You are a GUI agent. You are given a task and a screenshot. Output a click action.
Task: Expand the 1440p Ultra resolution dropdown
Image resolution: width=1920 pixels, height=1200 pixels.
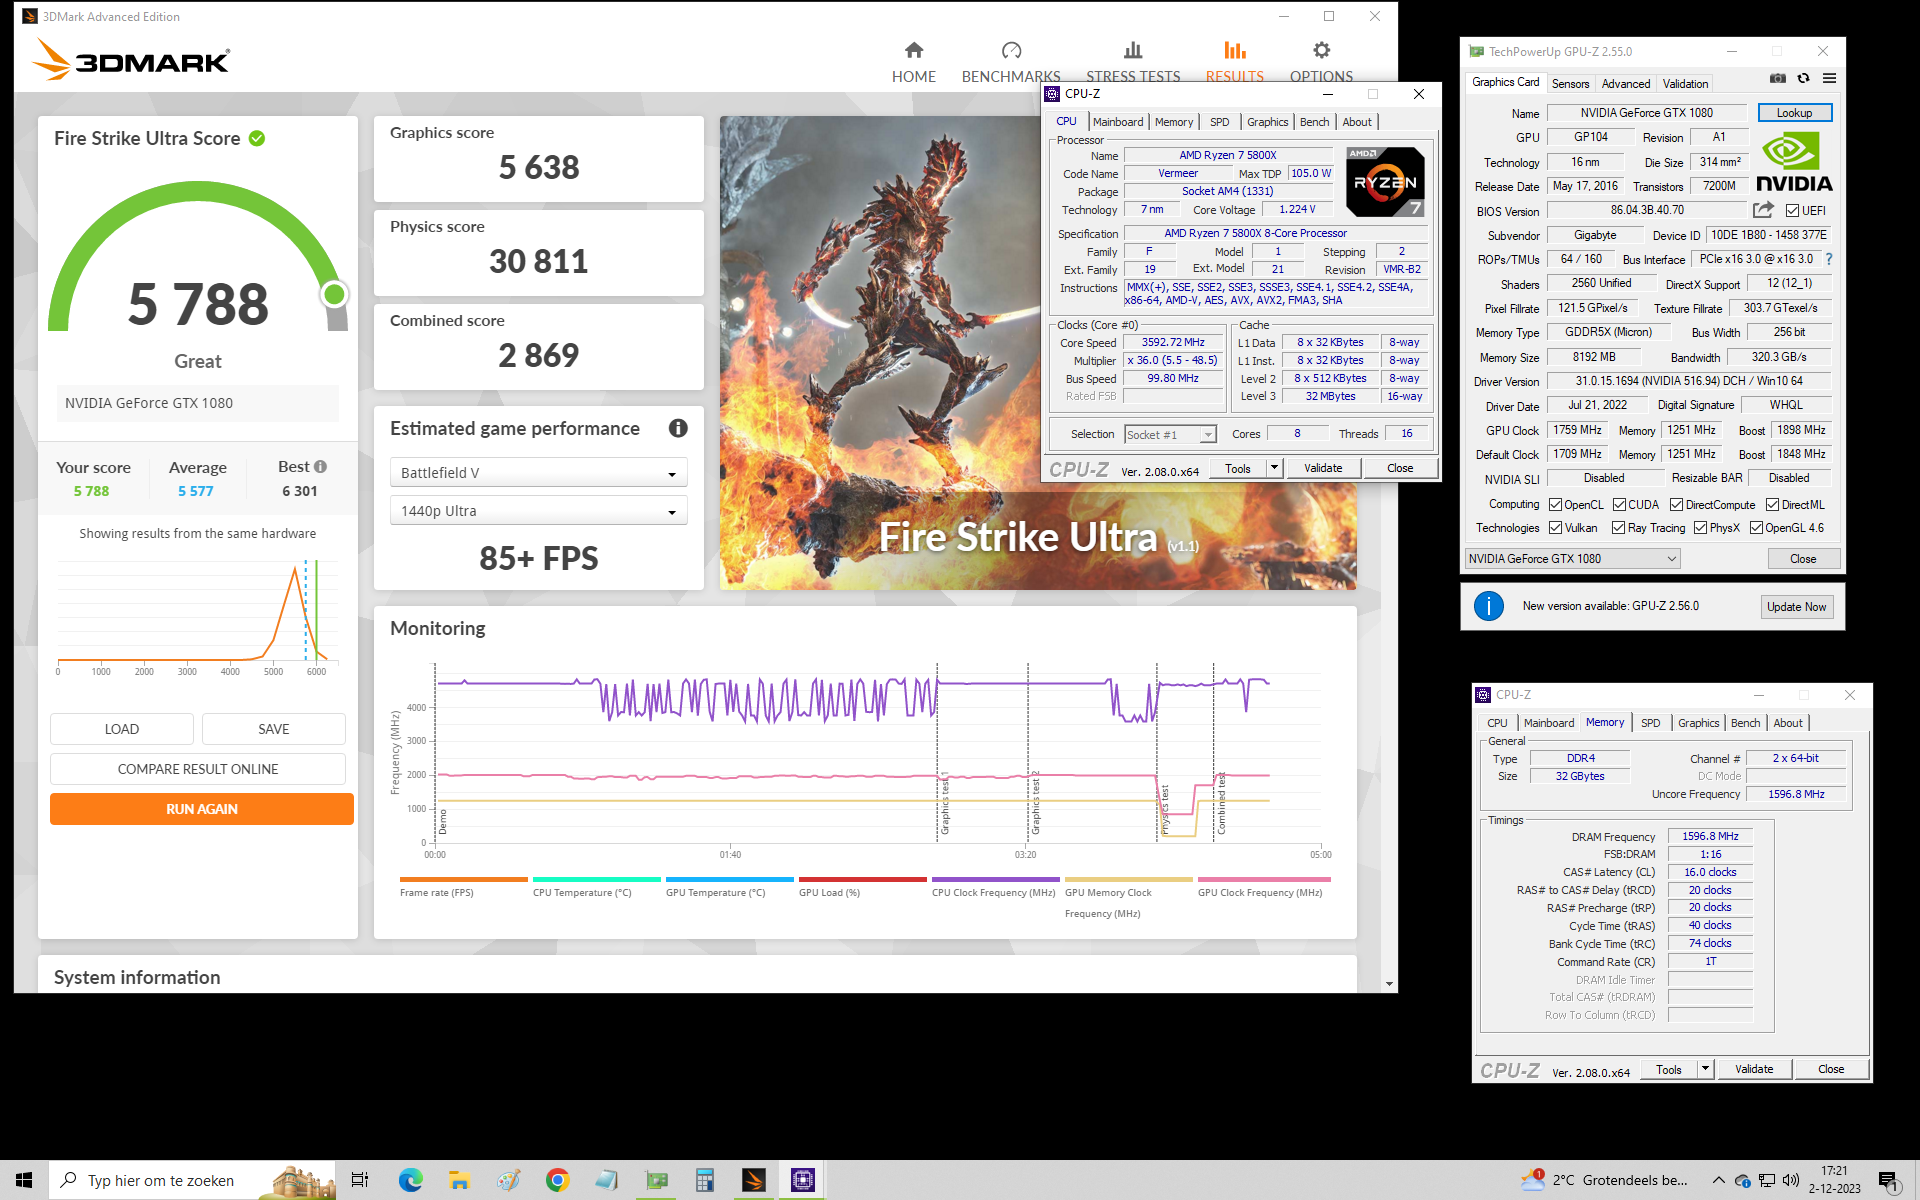[x=538, y=511]
